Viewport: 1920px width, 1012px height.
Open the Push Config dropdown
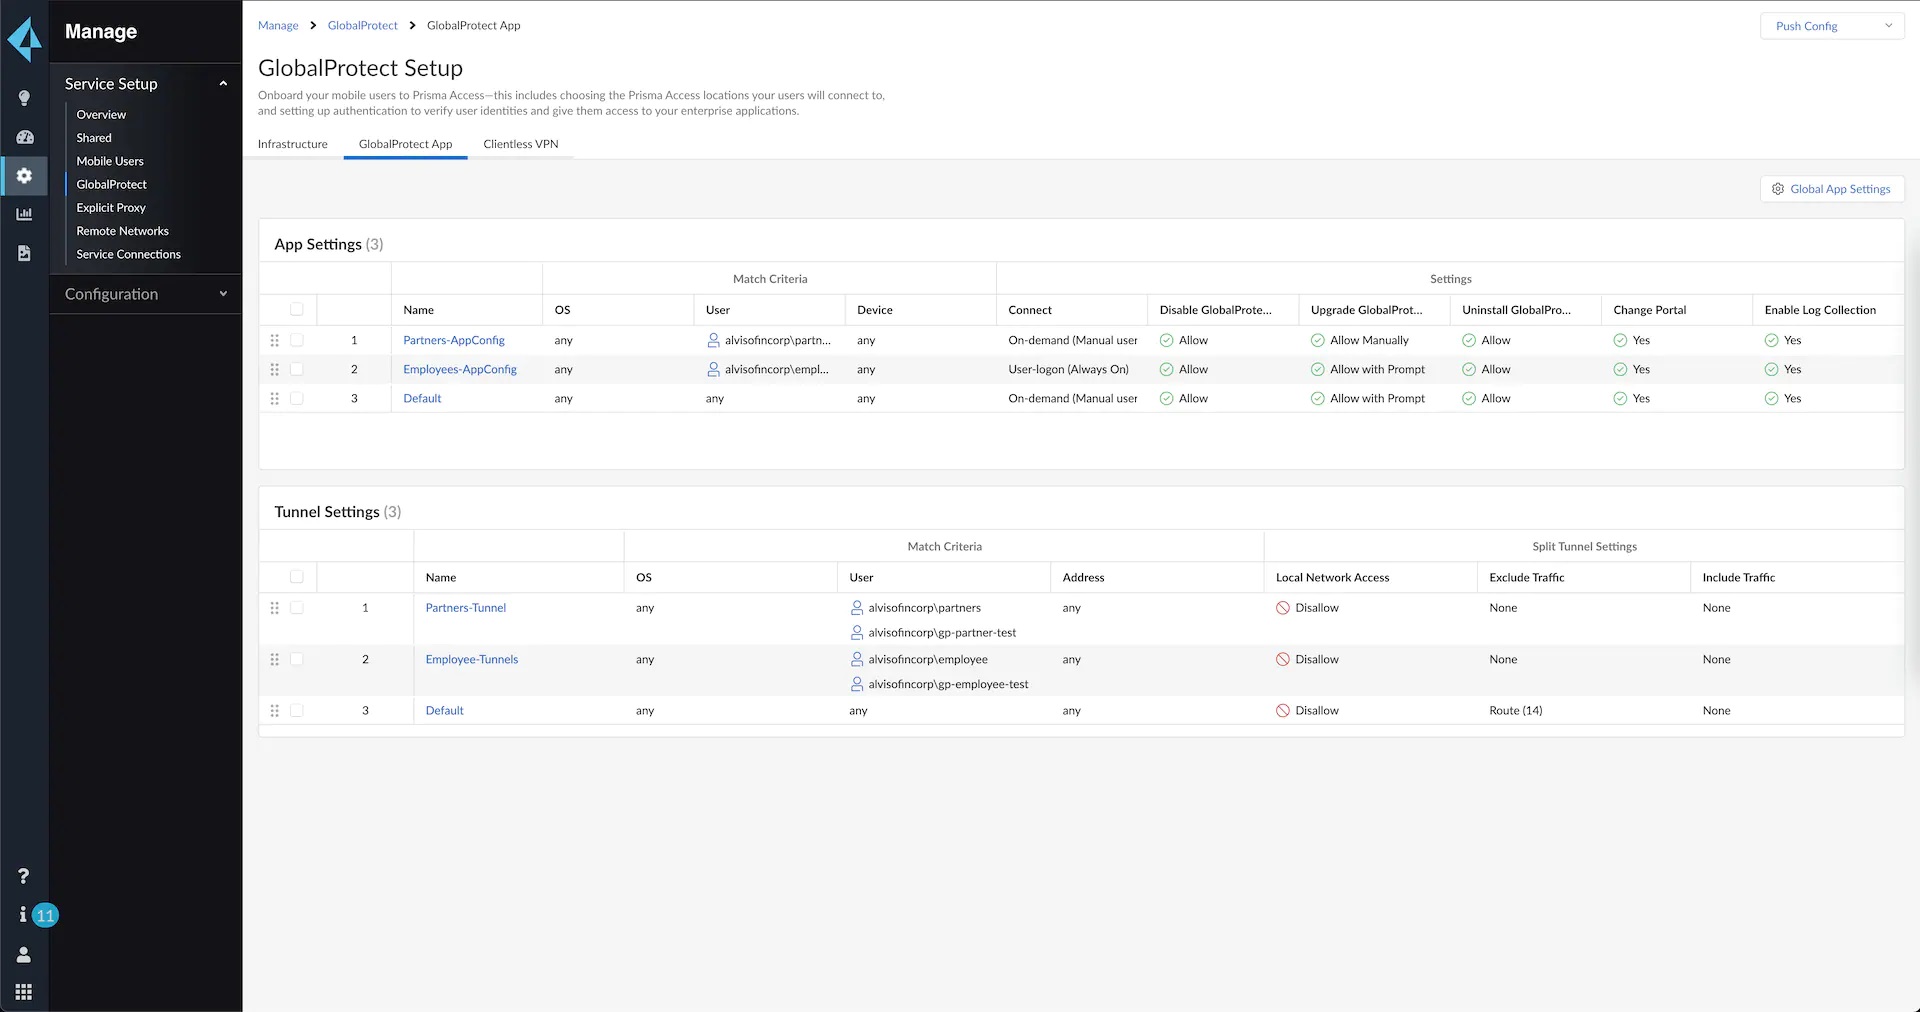[1832, 26]
